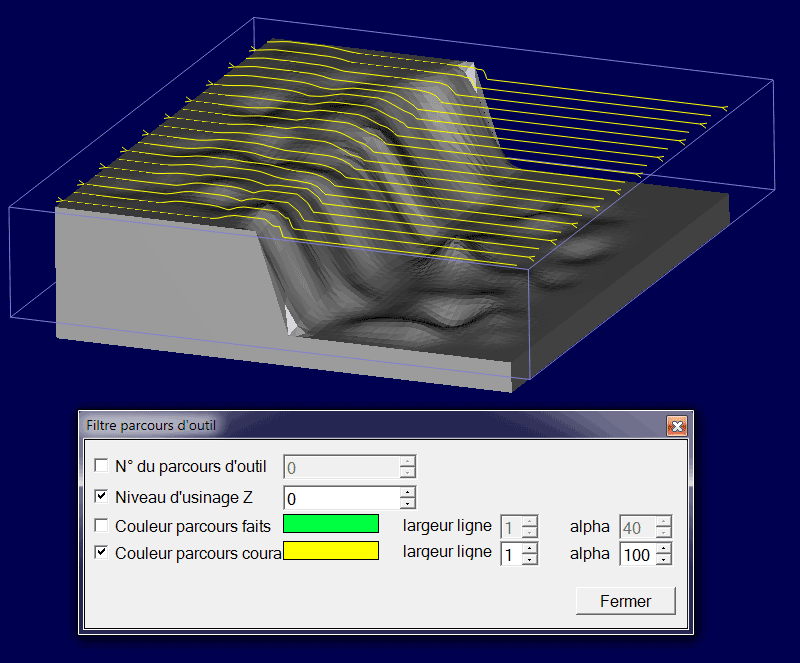Increase largeur ligne of parcours courant
This screenshot has width=800, height=663.
tap(530, 549)
